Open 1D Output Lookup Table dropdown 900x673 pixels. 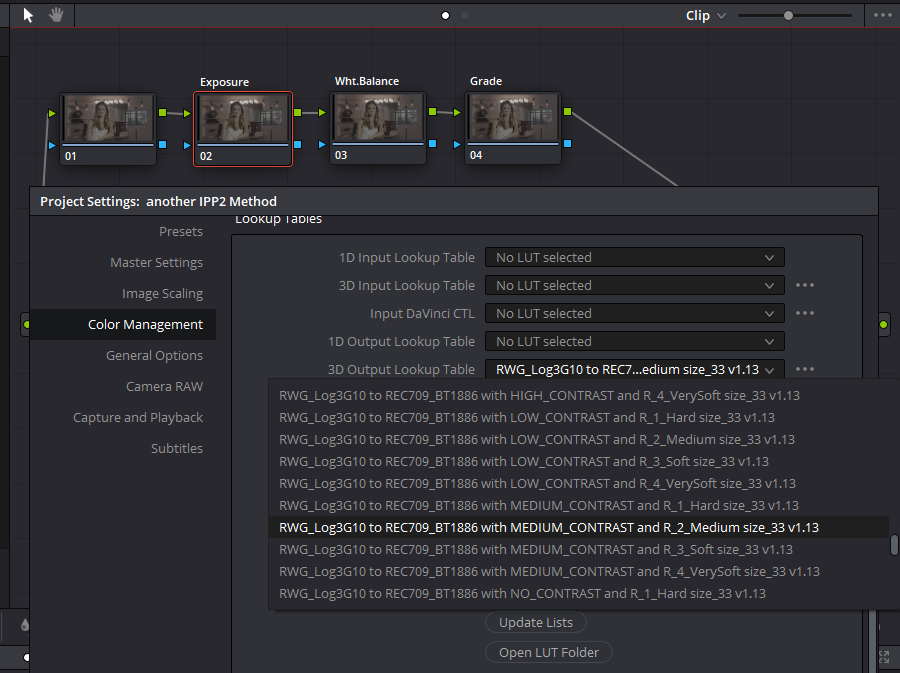click(x=635, y=342)
